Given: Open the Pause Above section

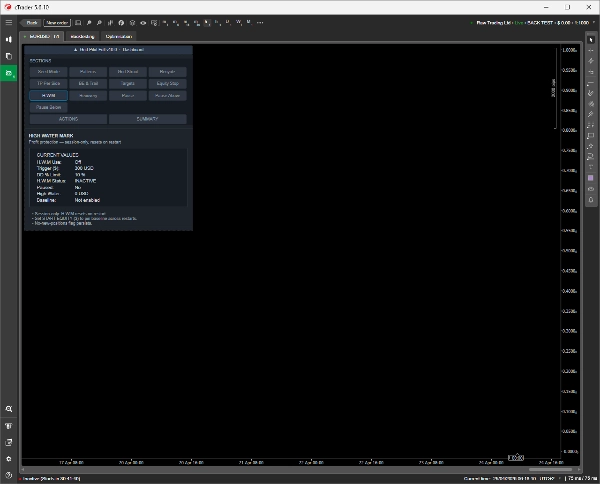Looking at the screenshot, I should [x=168, y=95].
